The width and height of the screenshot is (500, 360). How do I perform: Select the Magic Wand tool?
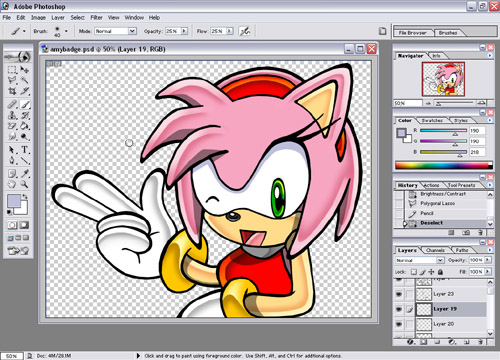coord(24,80)
